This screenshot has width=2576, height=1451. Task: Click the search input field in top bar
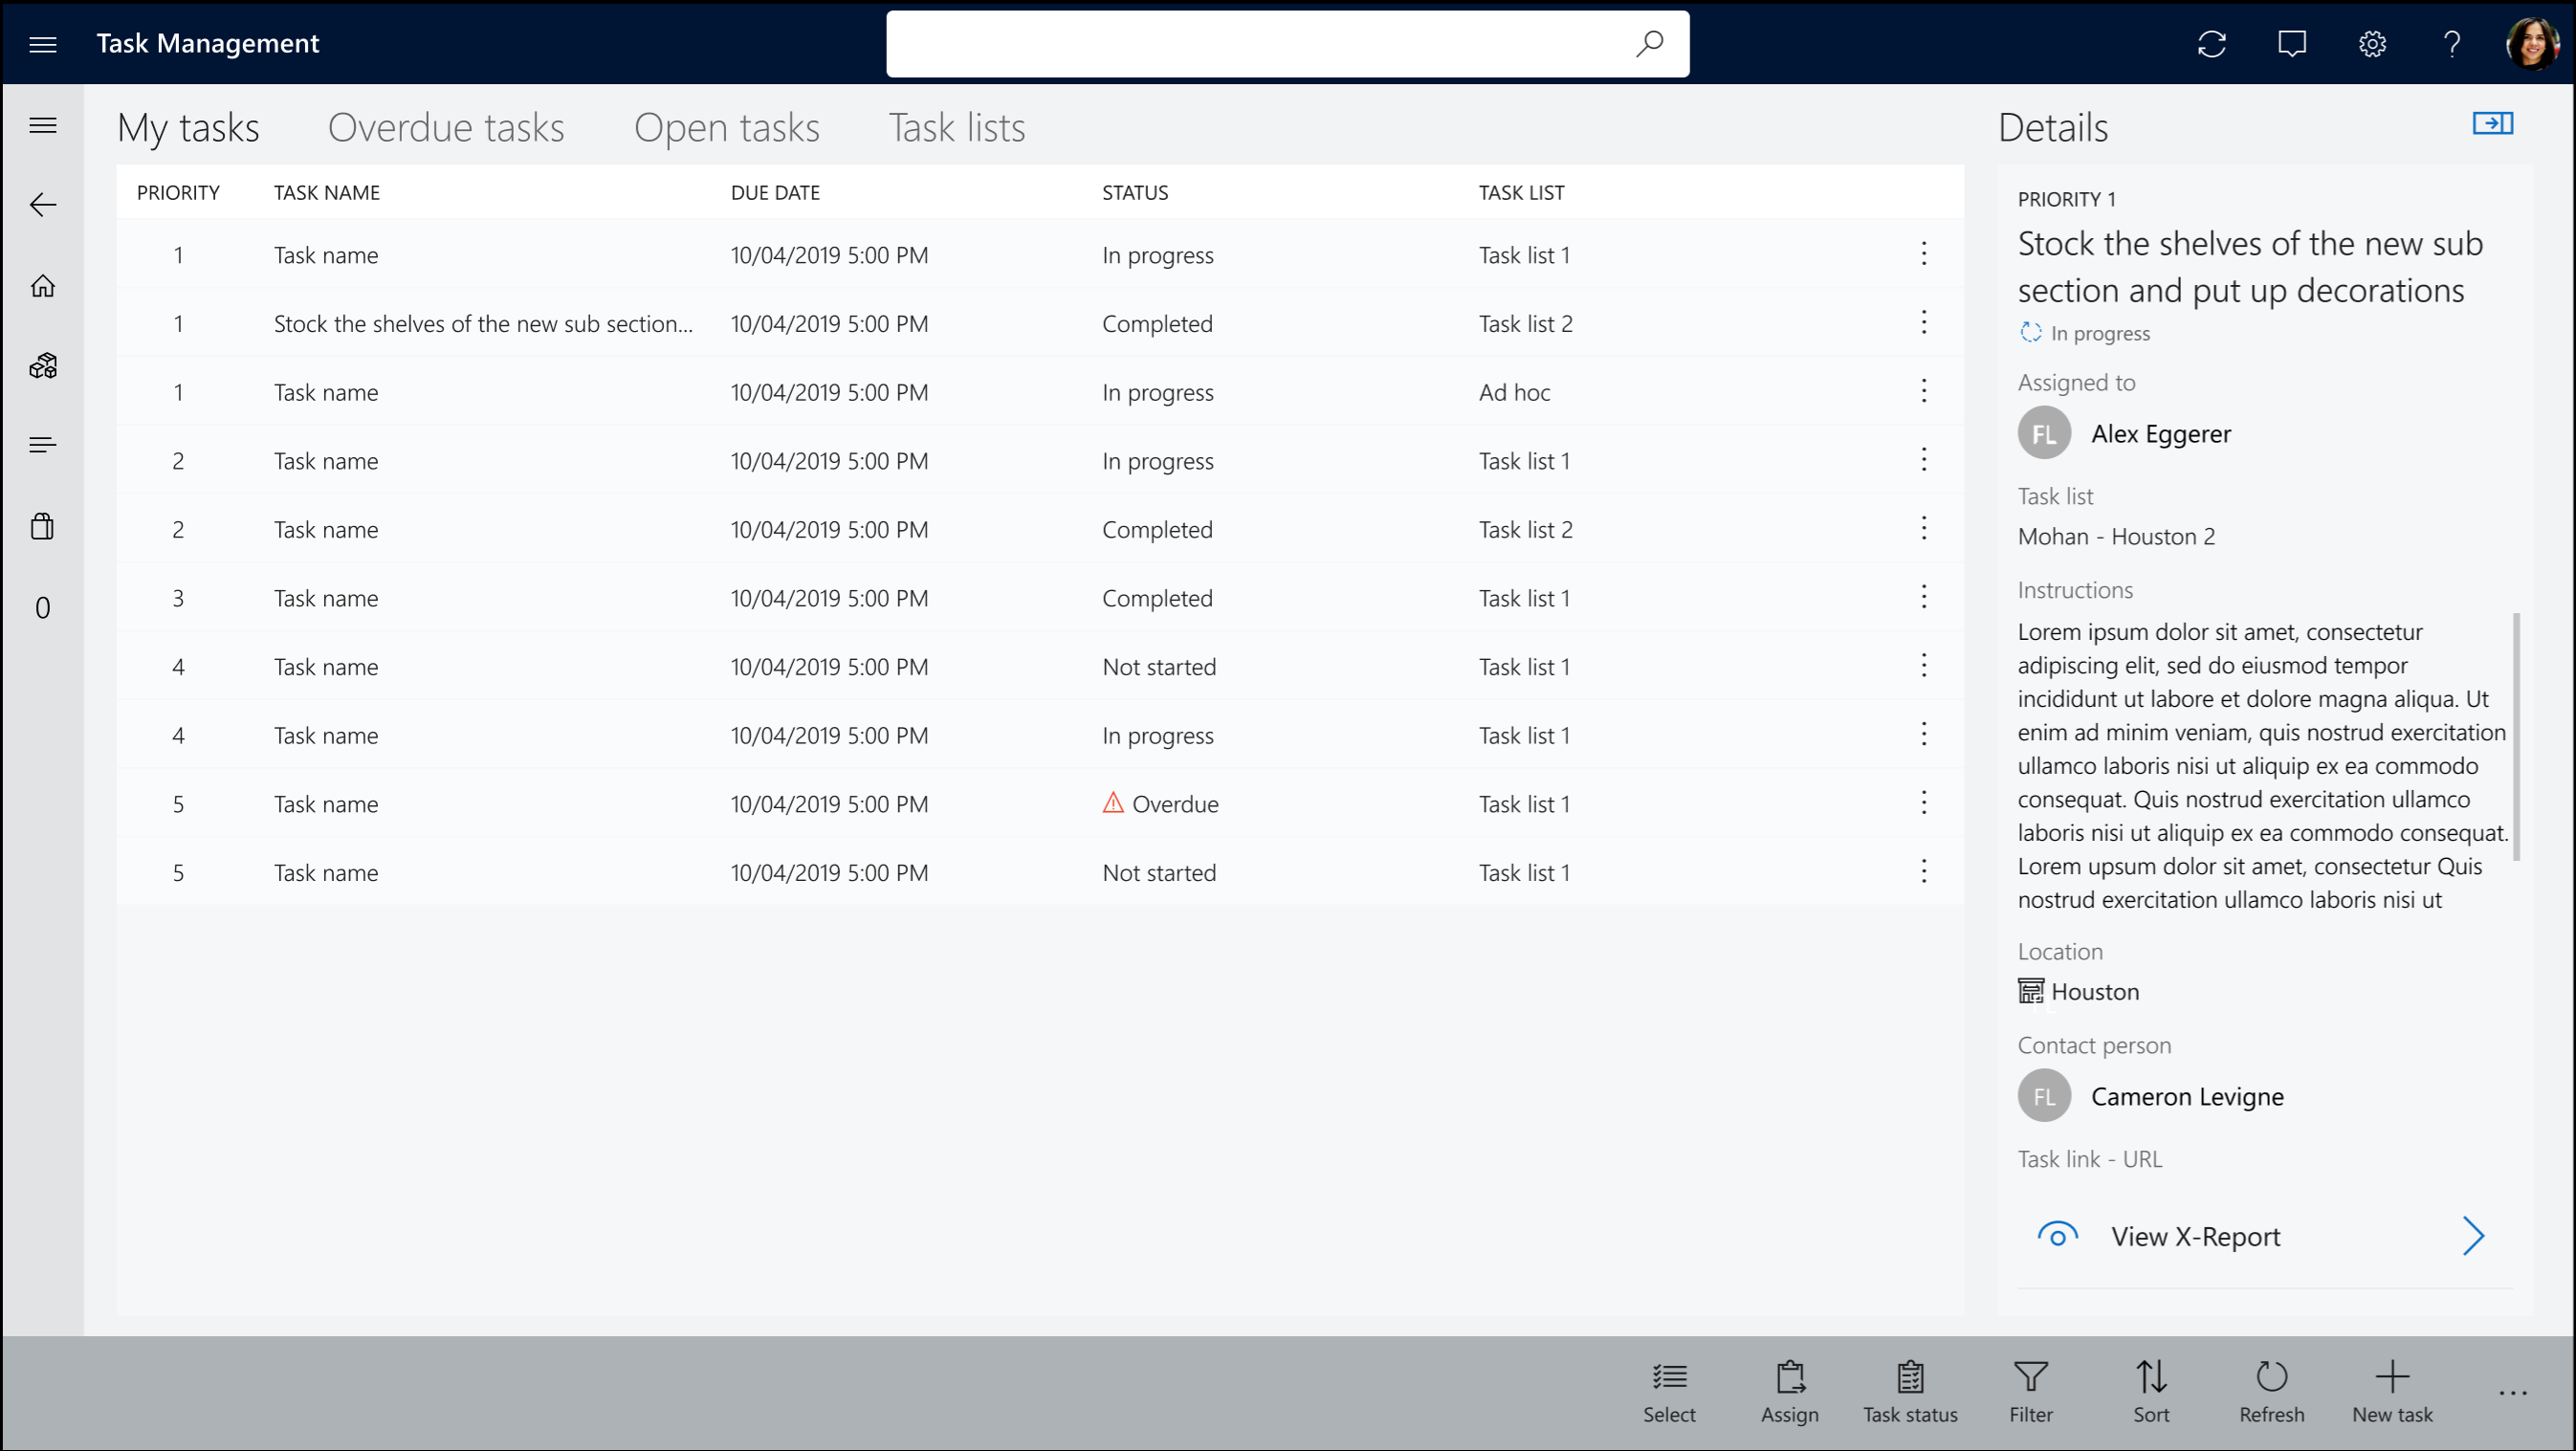click(1287, 42)
